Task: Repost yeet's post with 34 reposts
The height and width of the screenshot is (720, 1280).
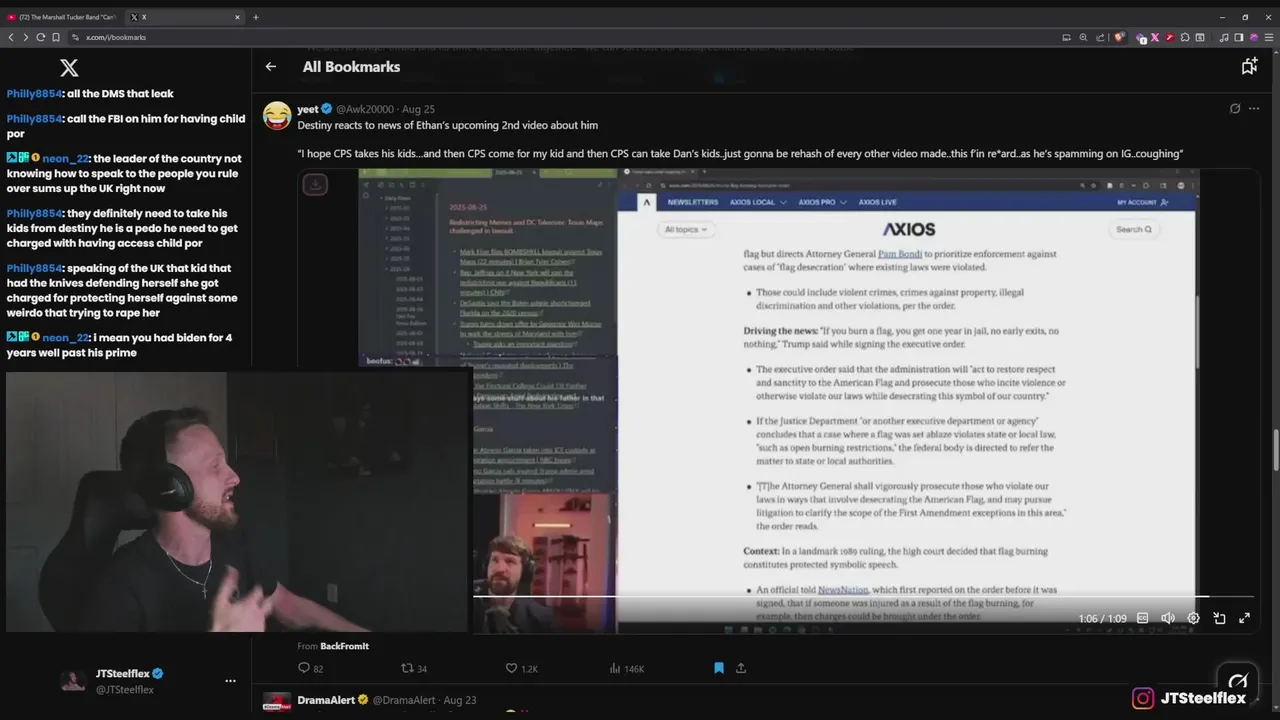Action: click(x=414, y=668)
